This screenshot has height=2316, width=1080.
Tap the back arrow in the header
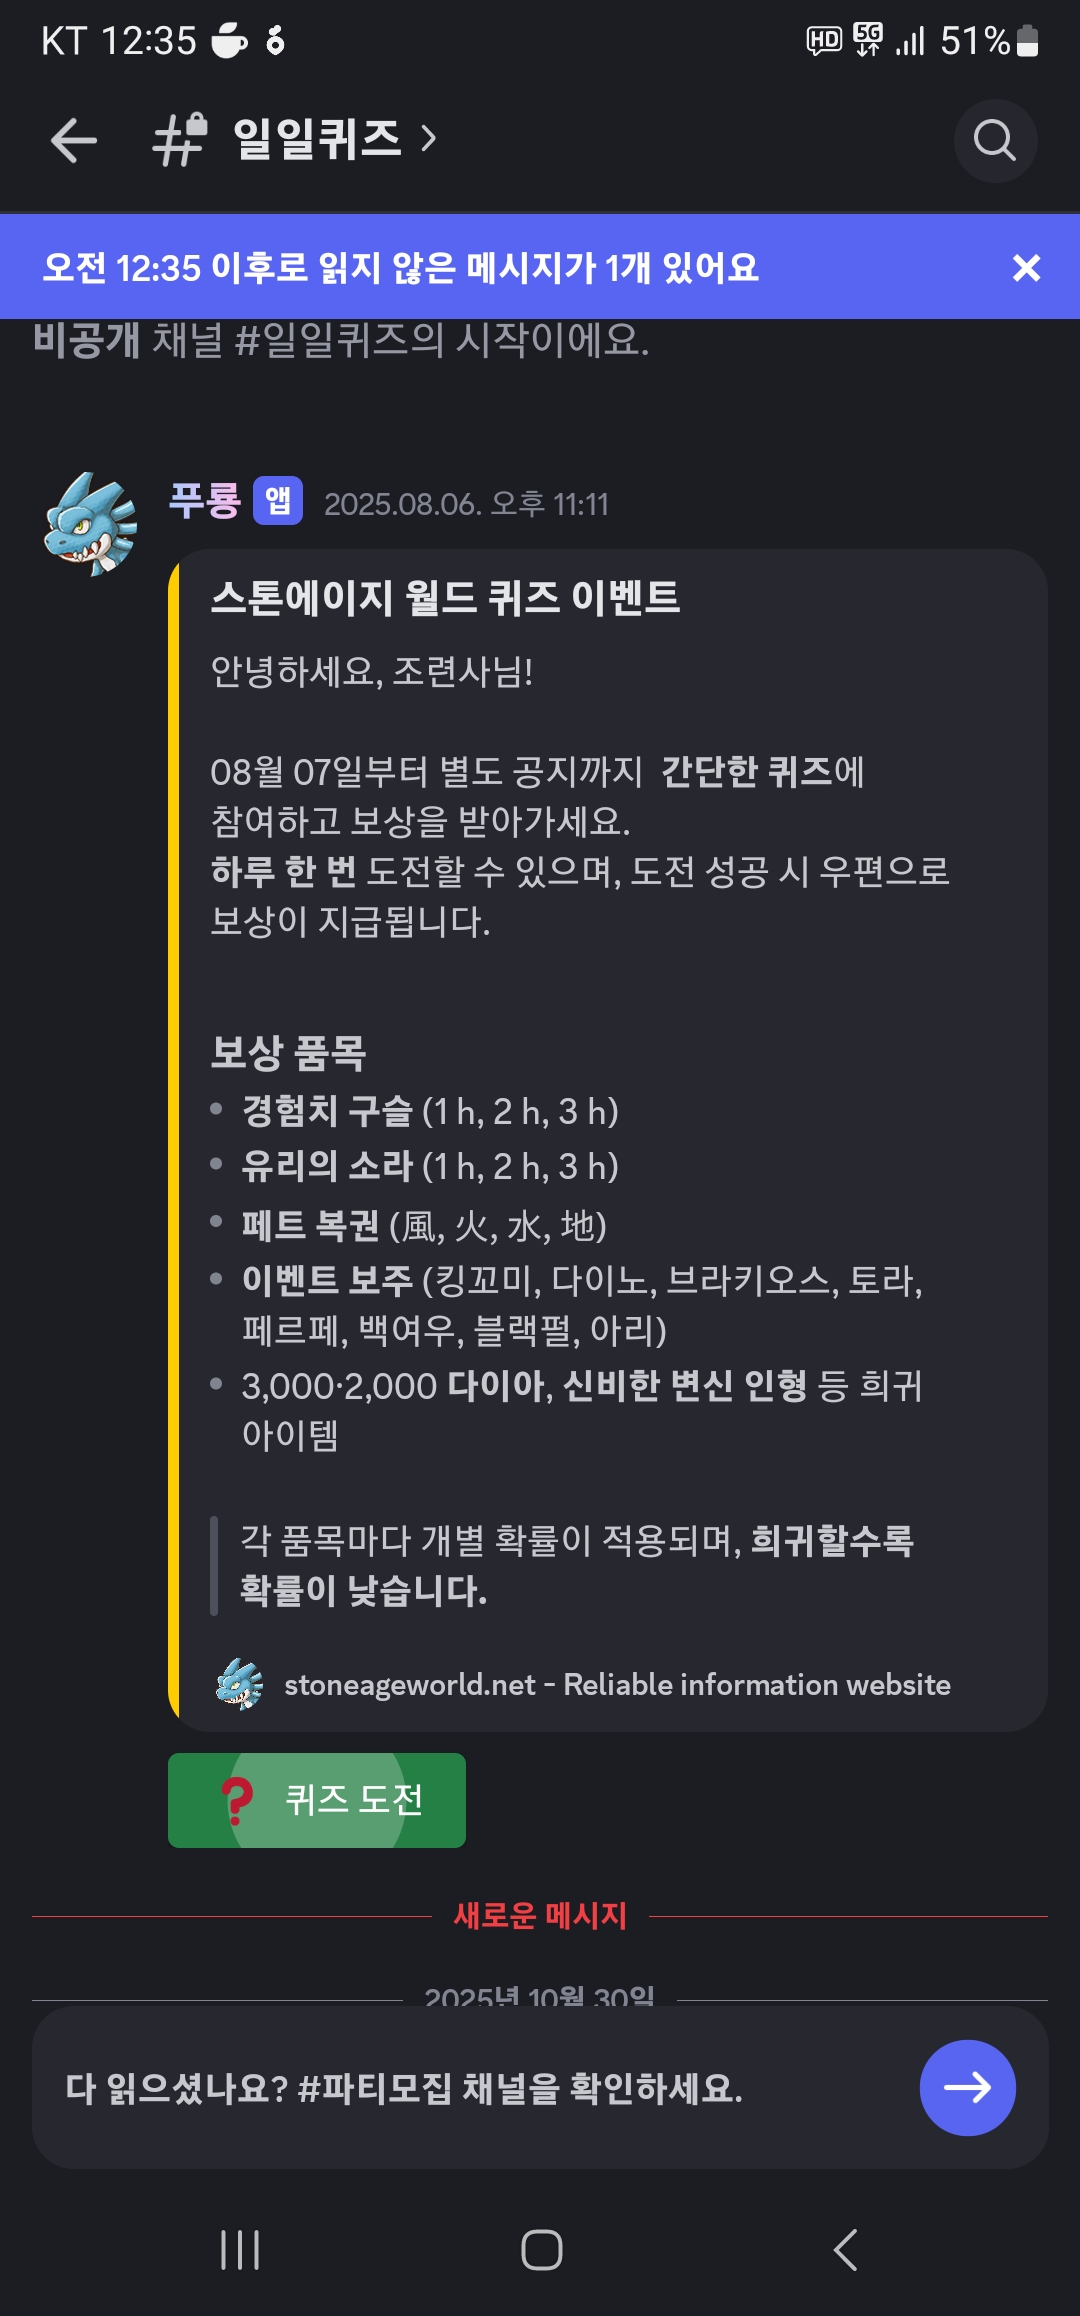pos(74,140)
